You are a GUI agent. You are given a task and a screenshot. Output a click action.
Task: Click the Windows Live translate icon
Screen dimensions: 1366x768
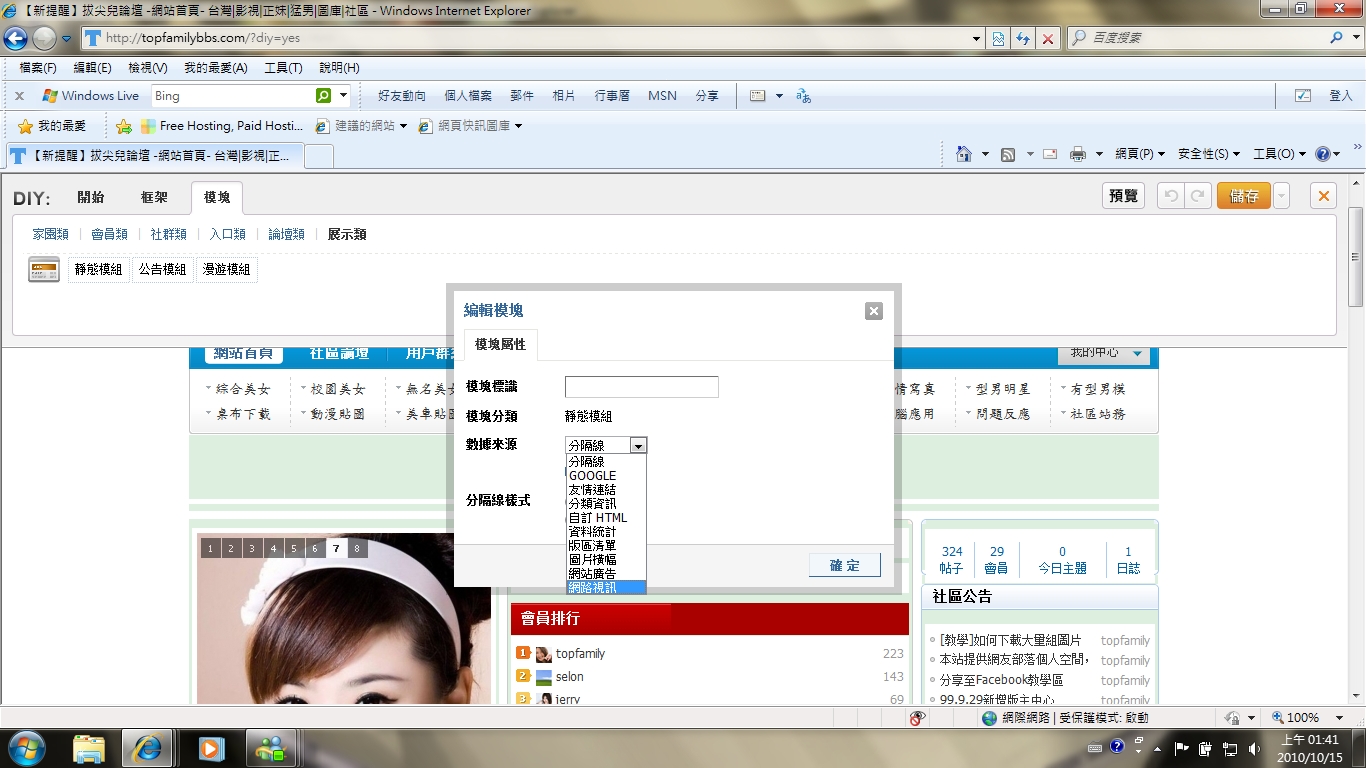click(803, 96)
